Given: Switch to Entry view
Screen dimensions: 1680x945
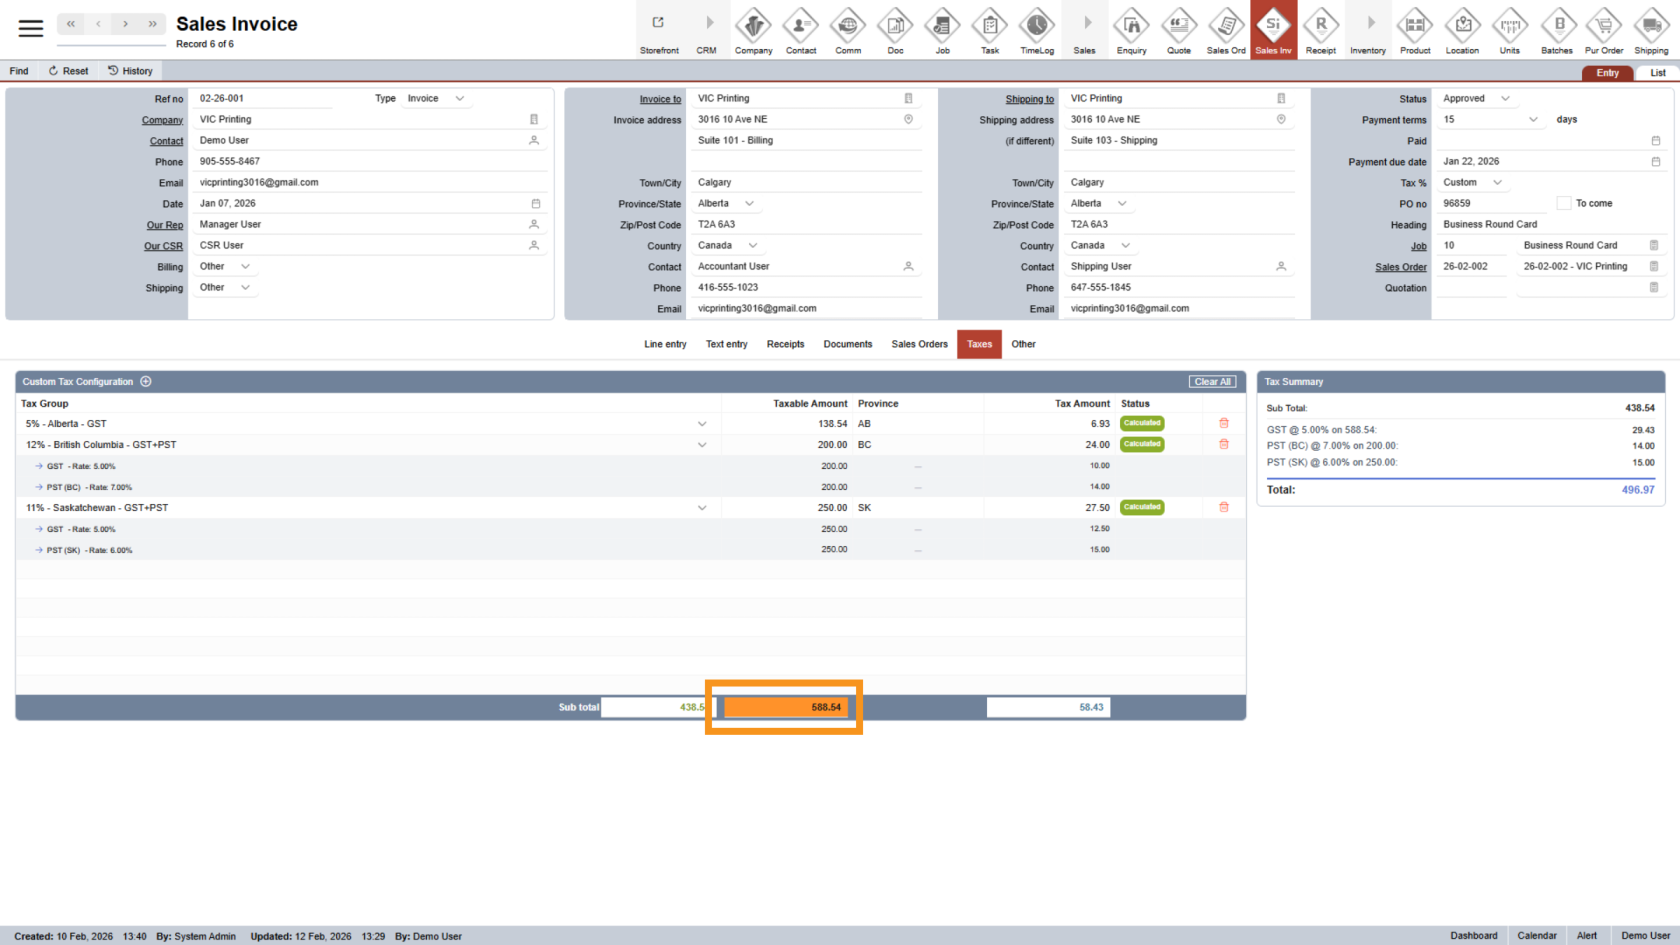Looking at the screenshot, I should [x=1607, y=73].
